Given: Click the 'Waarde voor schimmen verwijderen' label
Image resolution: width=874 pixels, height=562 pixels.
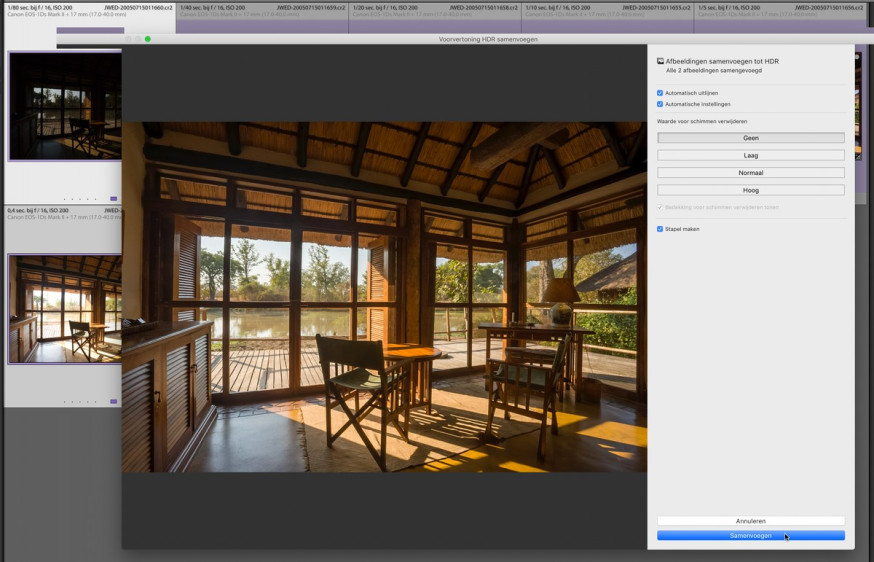Looking at the screenshot, I should tap(702, 121).
